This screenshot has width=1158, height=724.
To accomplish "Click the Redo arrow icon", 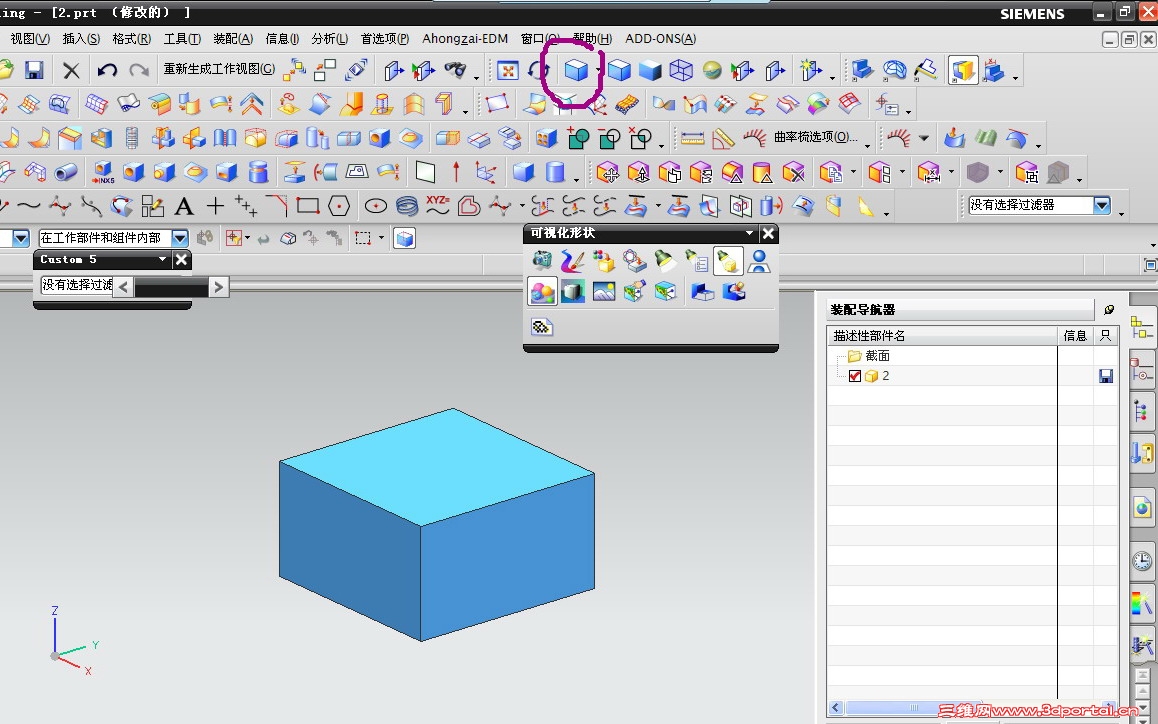I will coord(139,70).
